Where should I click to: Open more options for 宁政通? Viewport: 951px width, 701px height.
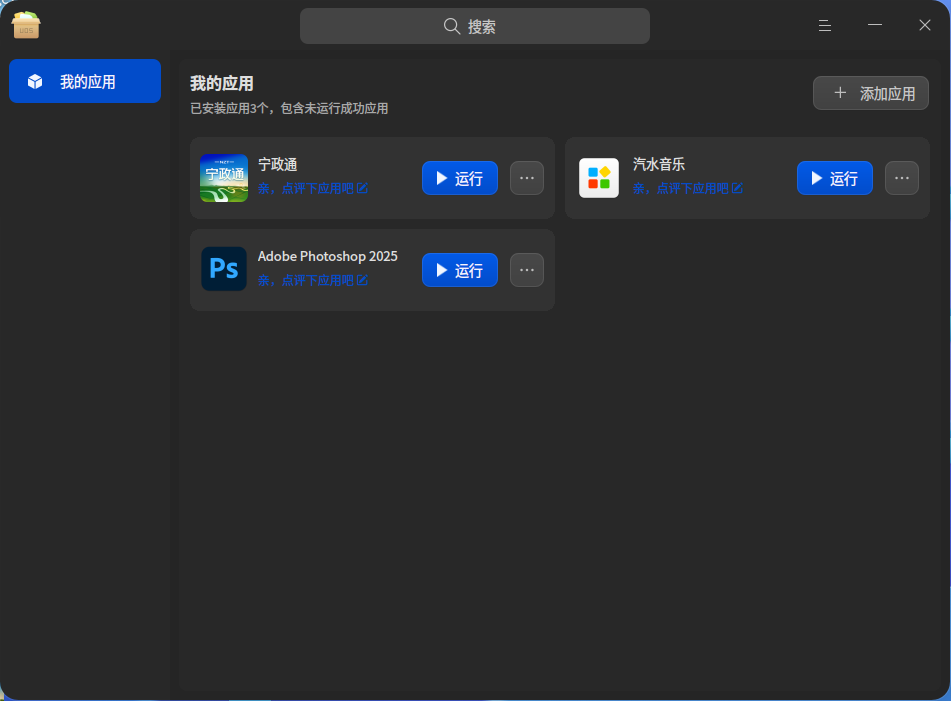point(526,178)
